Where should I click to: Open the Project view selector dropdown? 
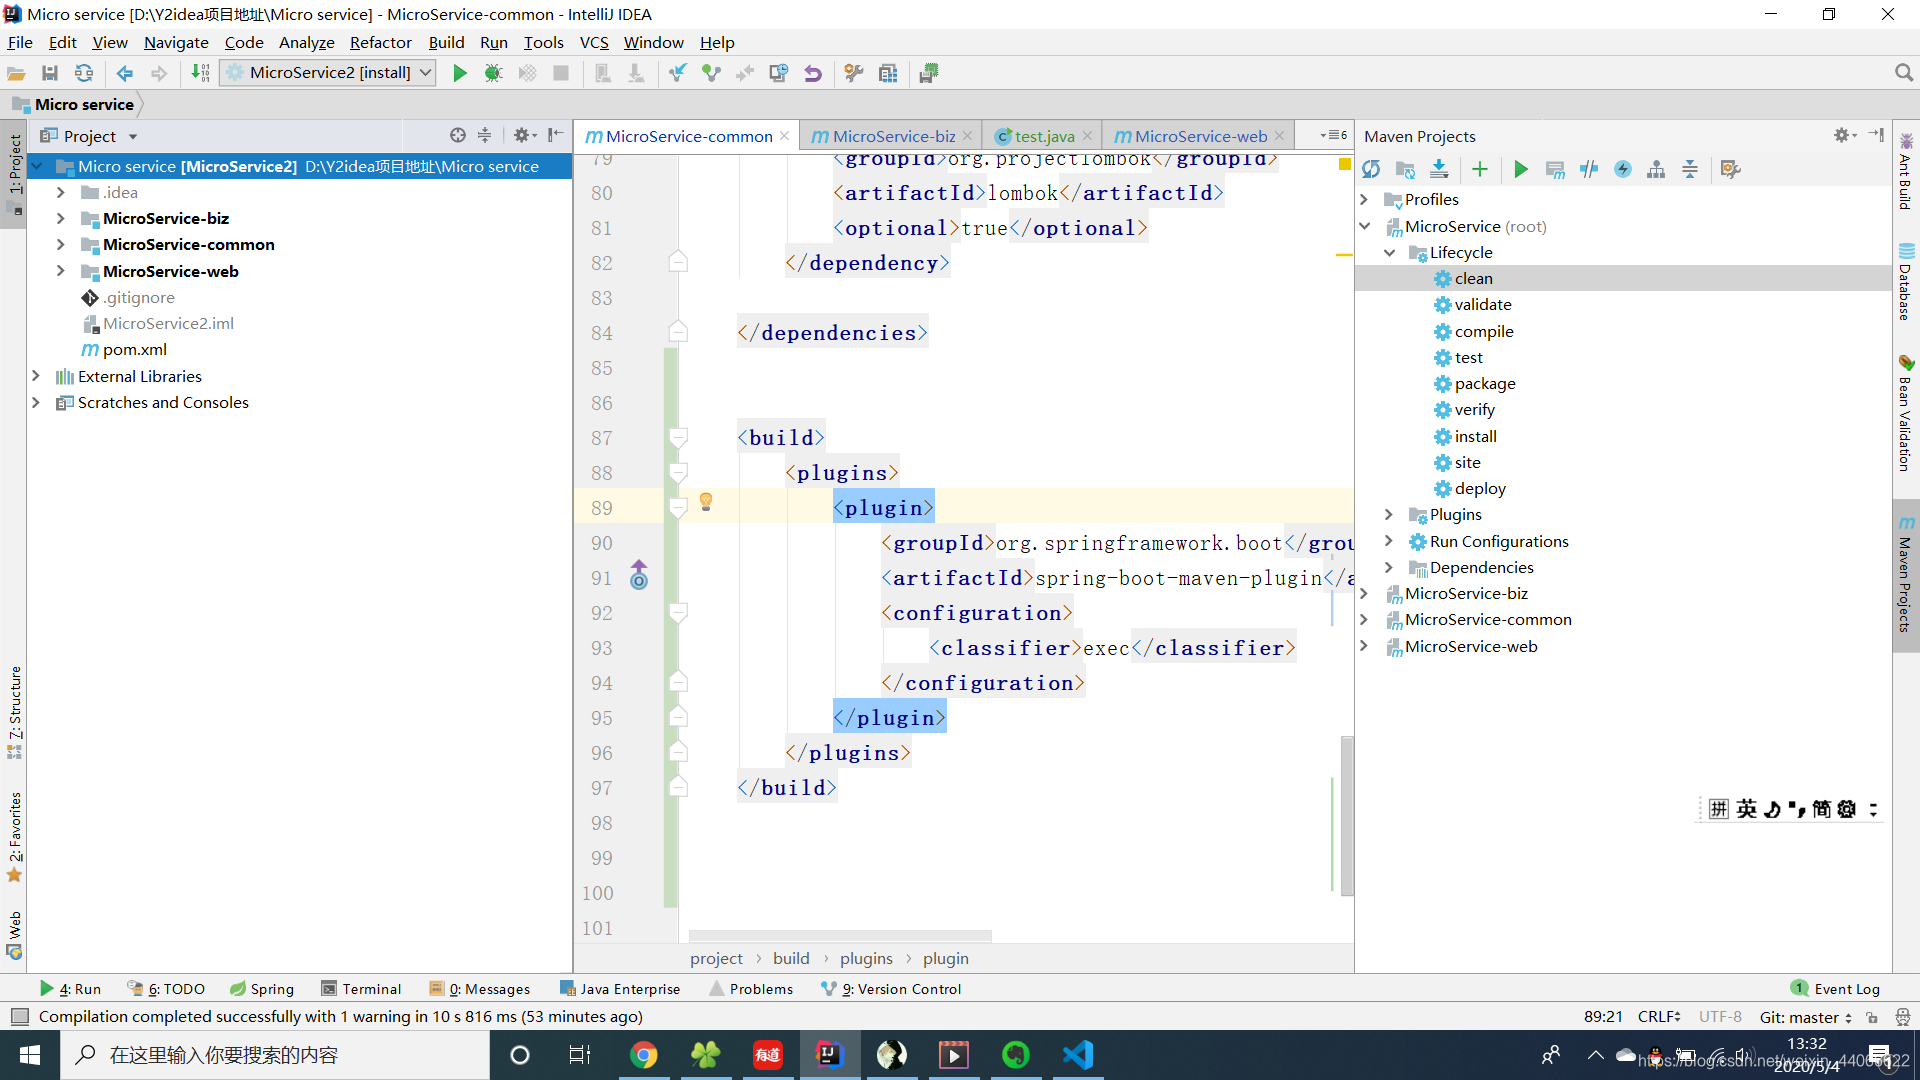pos(89,136)
